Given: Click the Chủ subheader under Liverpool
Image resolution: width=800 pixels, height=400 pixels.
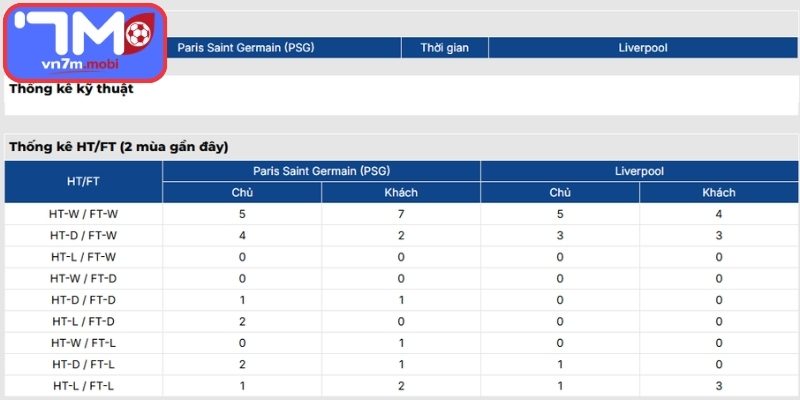Looking at the screenshot, I should click(560, 192).
